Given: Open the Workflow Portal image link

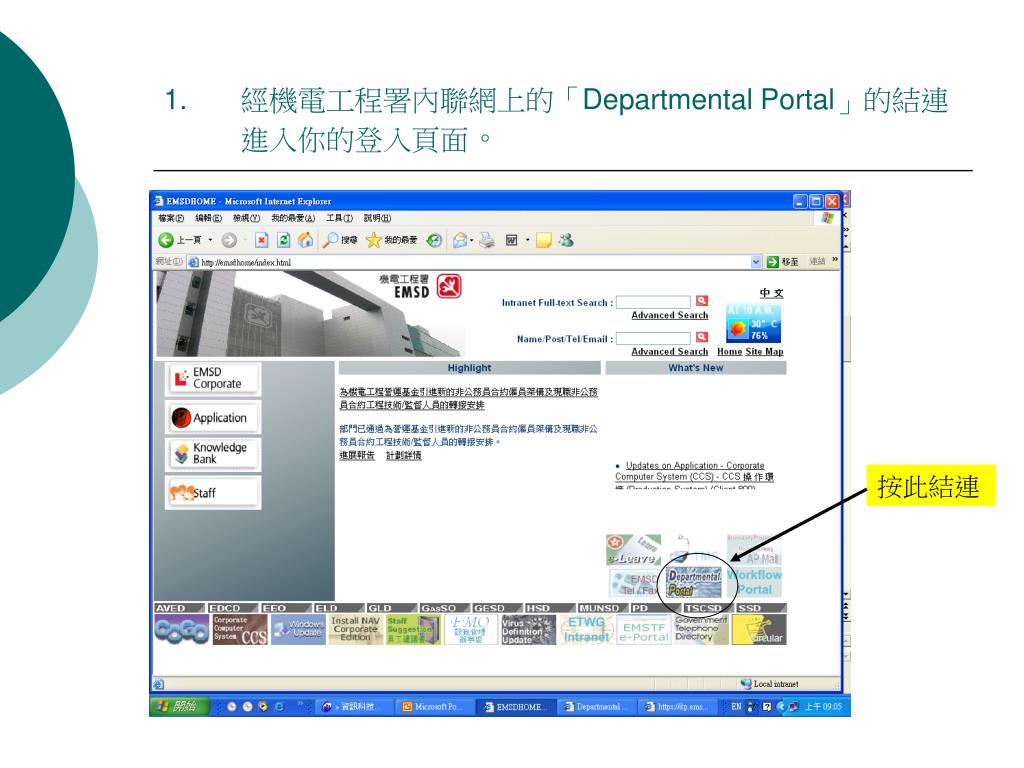Looking at the screenshot, I should [754, 582].
